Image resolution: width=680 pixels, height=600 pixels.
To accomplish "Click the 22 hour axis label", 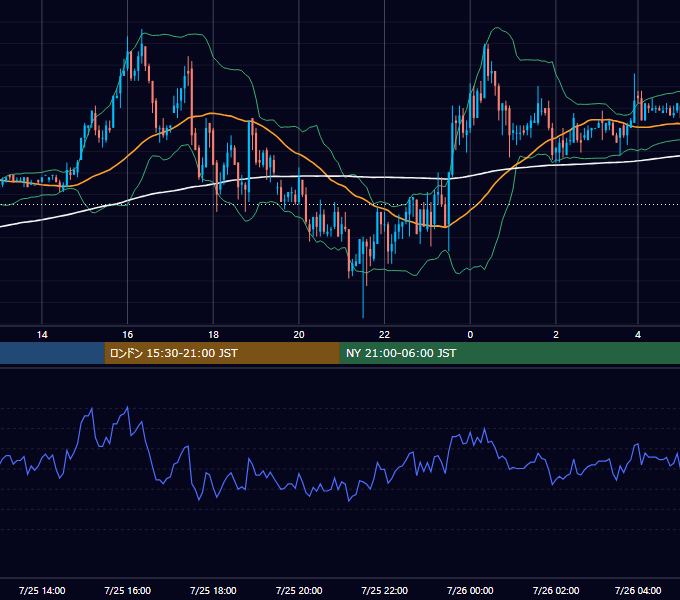I will (384, 335).
